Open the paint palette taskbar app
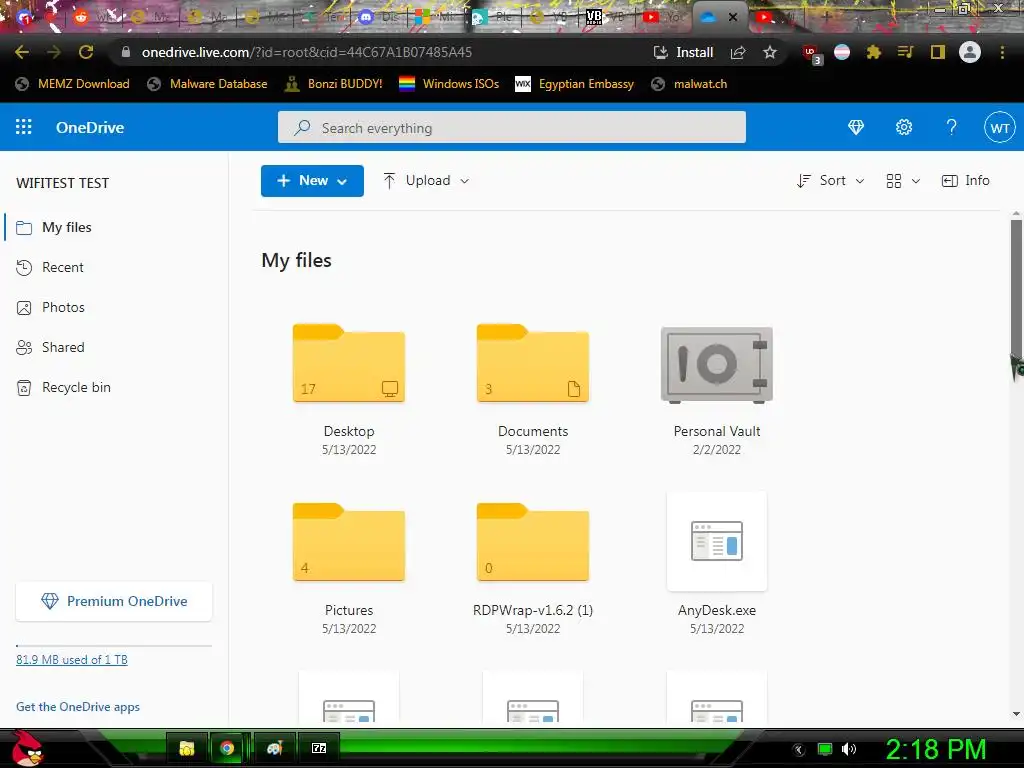Screen dimensions: 1024x768 tap(274, 748)
